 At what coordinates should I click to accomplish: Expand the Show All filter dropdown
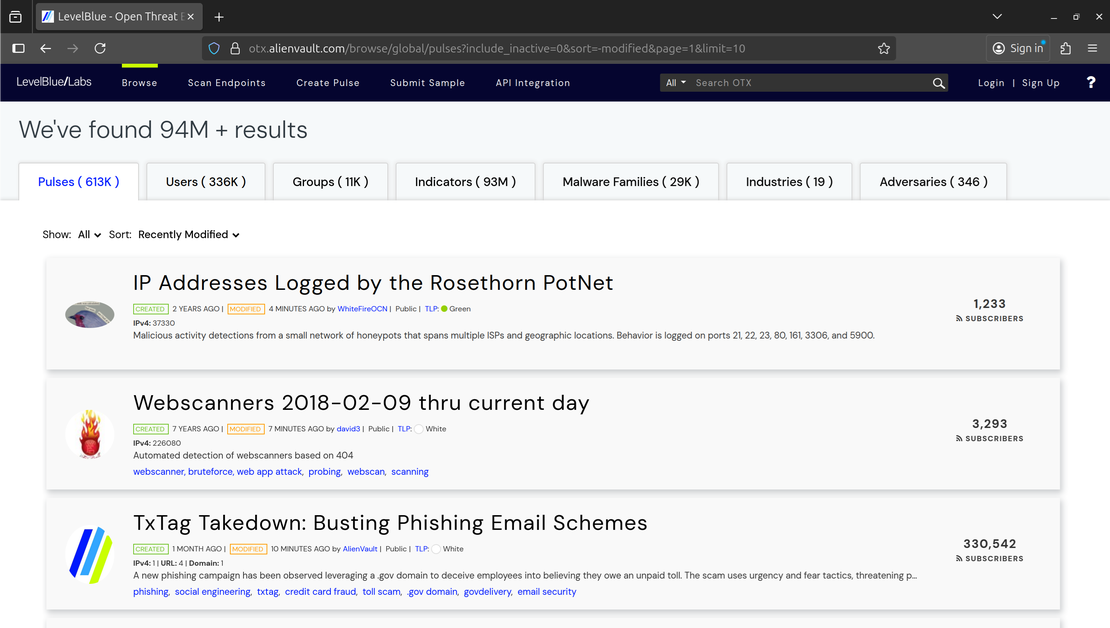(x=89, y=235)
